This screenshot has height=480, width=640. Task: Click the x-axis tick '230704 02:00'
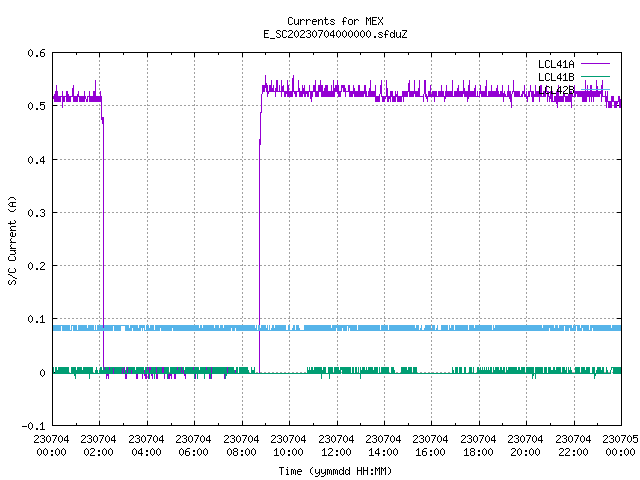[x=98, y=446]
